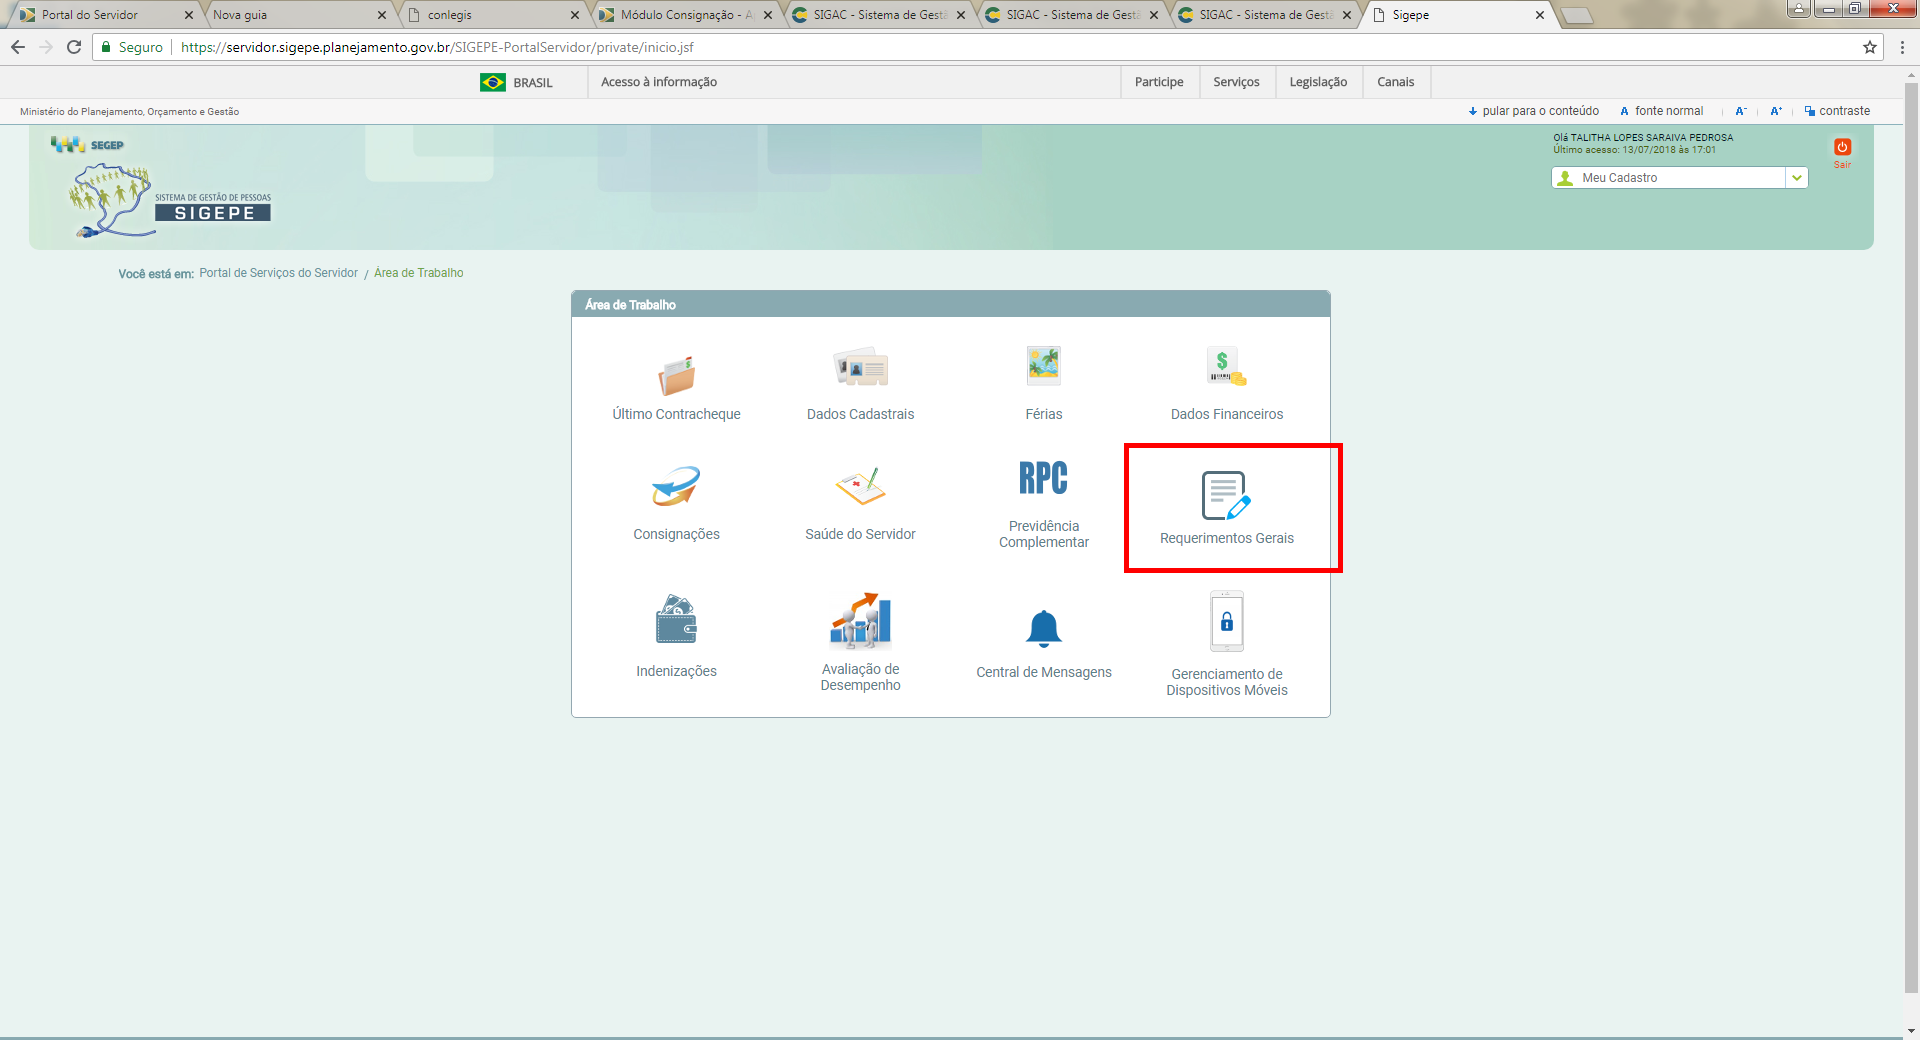Image resolution: width=1920 pixels, height=1040 pixels.
Task: Bookmark this page with the star icon
Action: [x=1869, y=47]
